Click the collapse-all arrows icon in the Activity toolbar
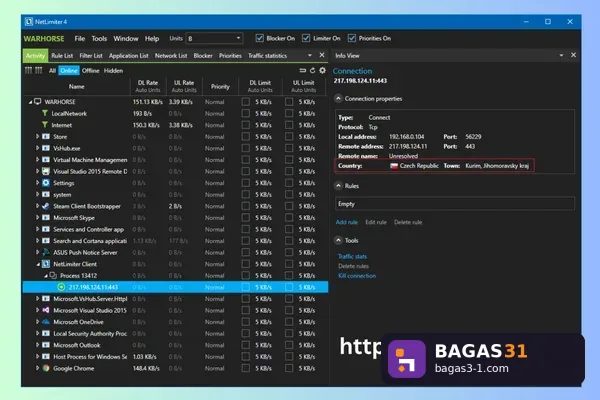This screenshot has width=600, height=400. pyautogui.click(x=303, y=70)
